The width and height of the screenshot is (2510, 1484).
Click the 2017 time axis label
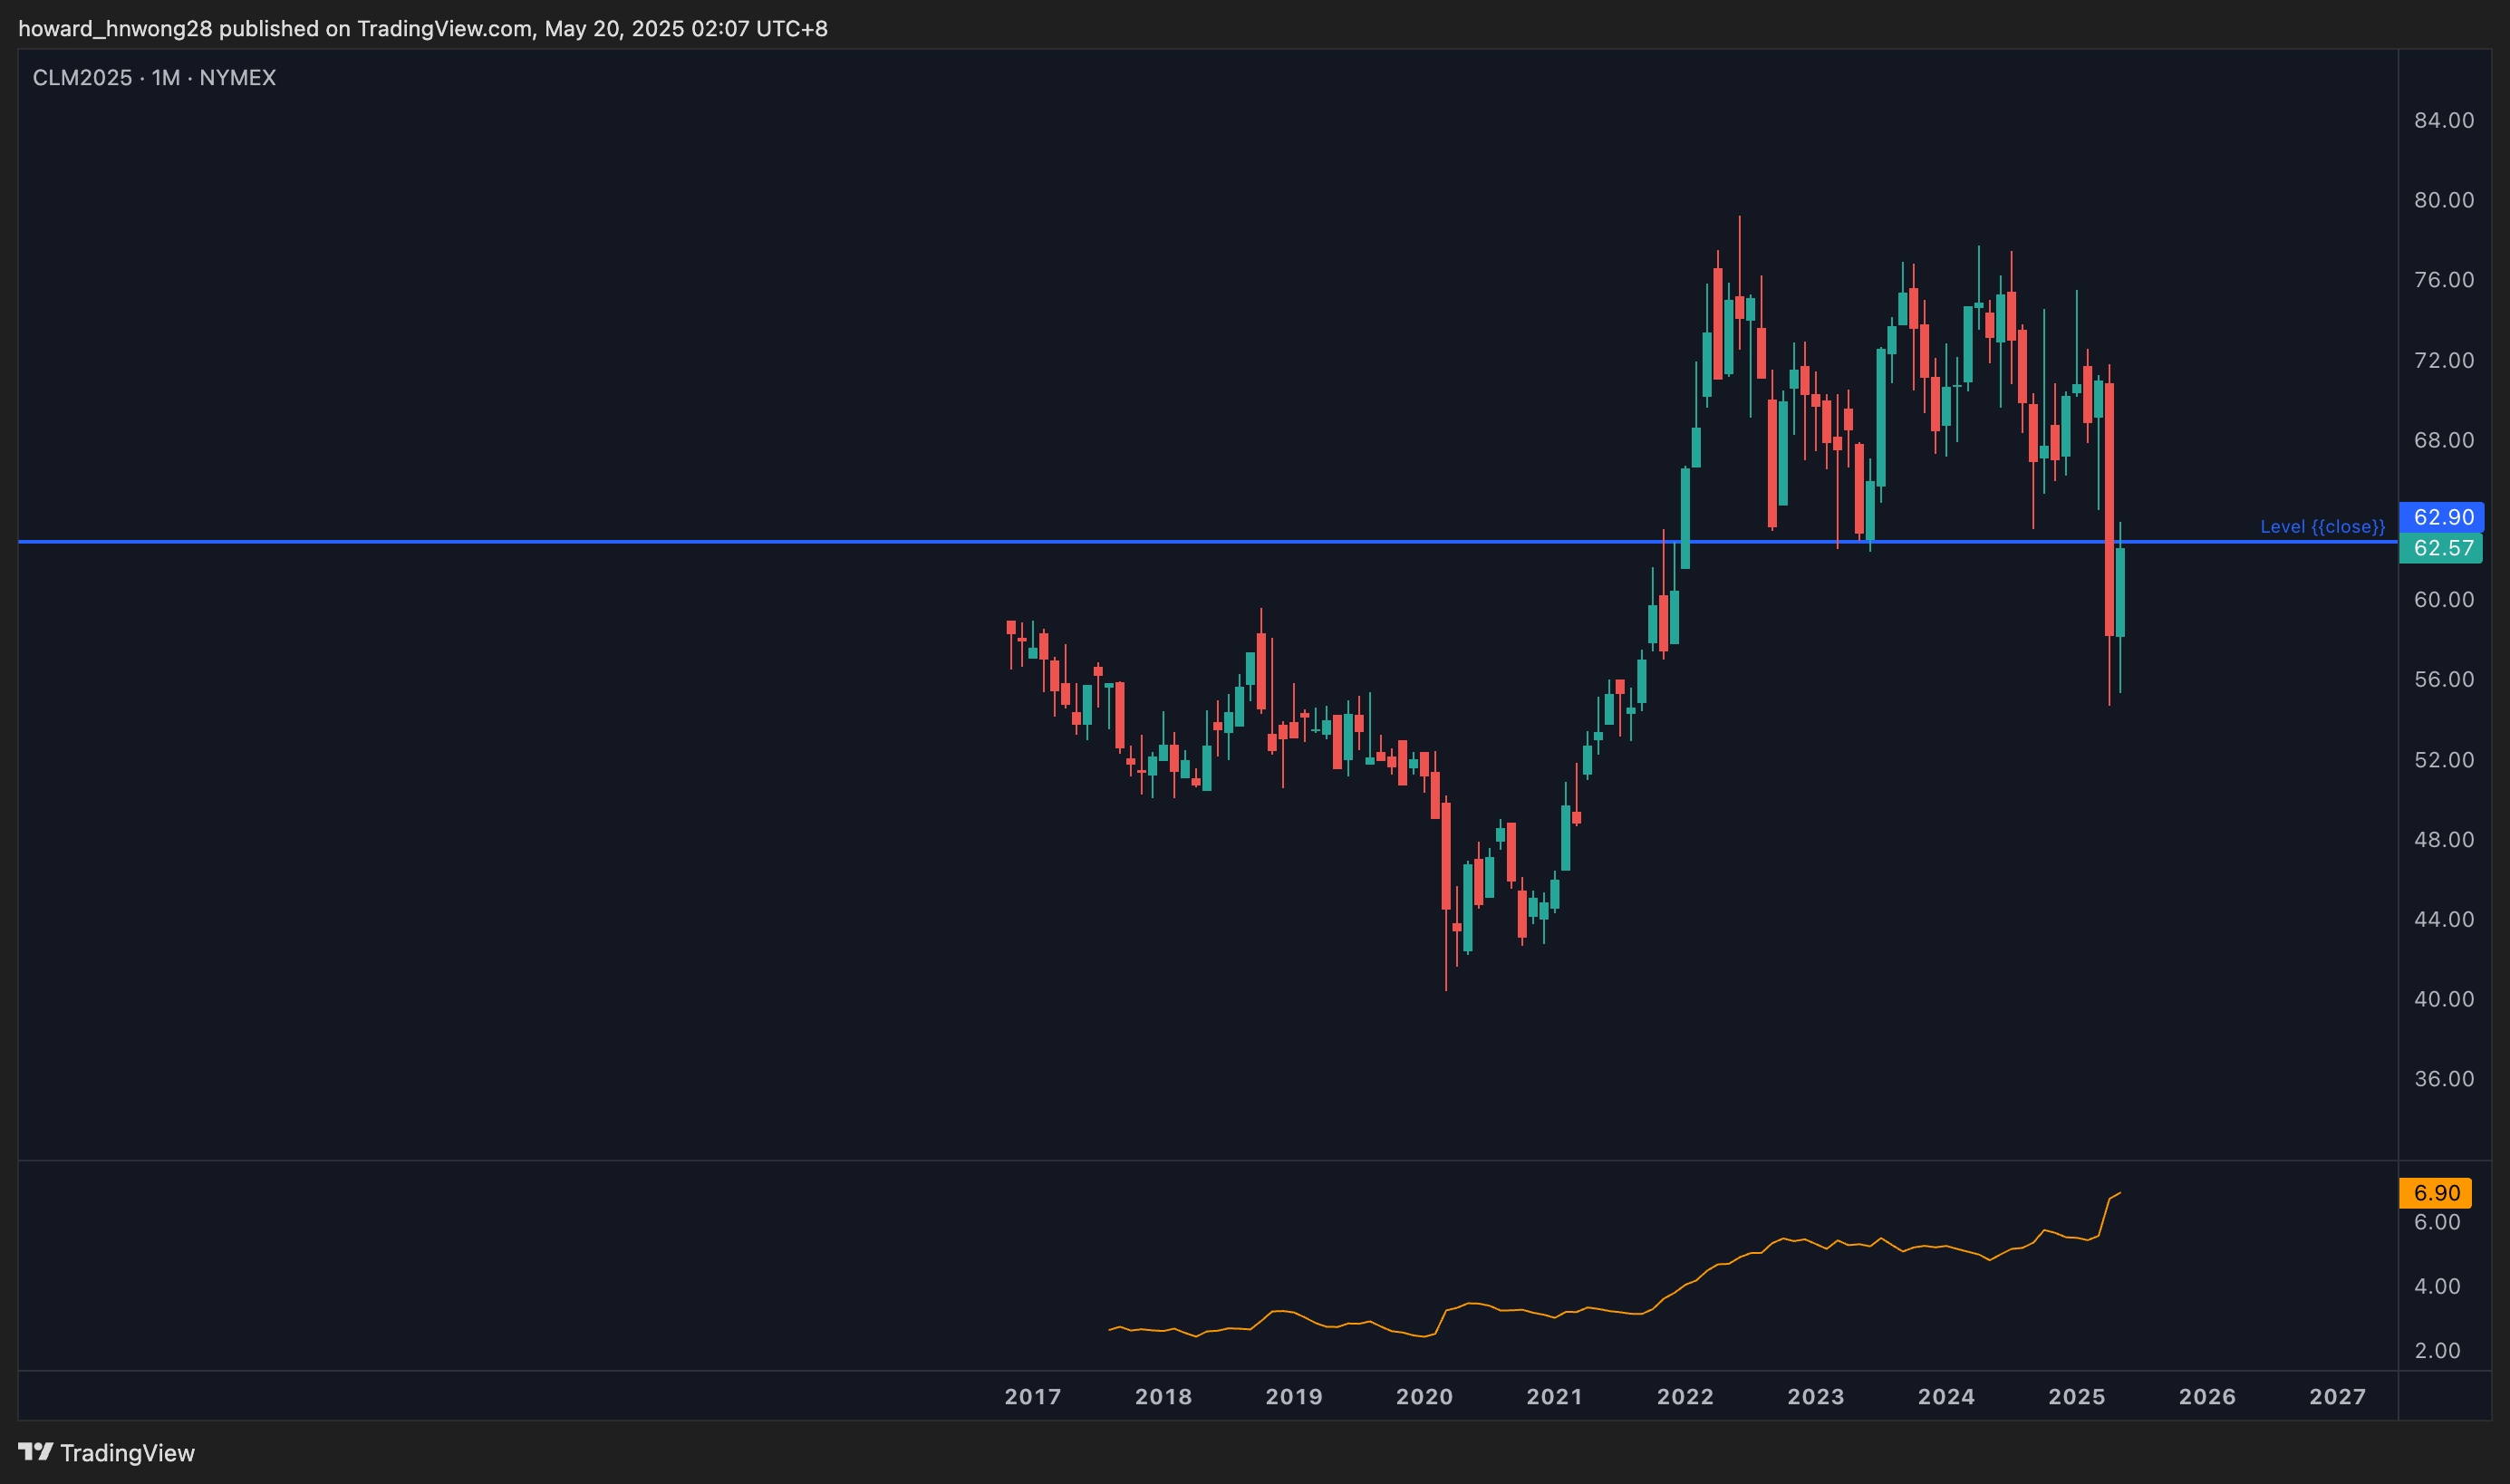click(1032, 1396)
